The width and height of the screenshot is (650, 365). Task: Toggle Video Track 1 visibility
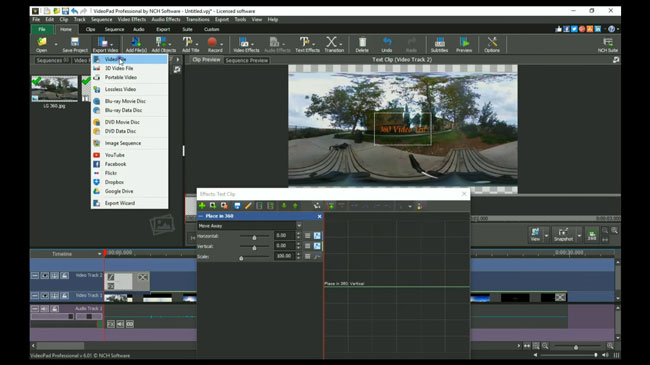(x=45, y=296)
